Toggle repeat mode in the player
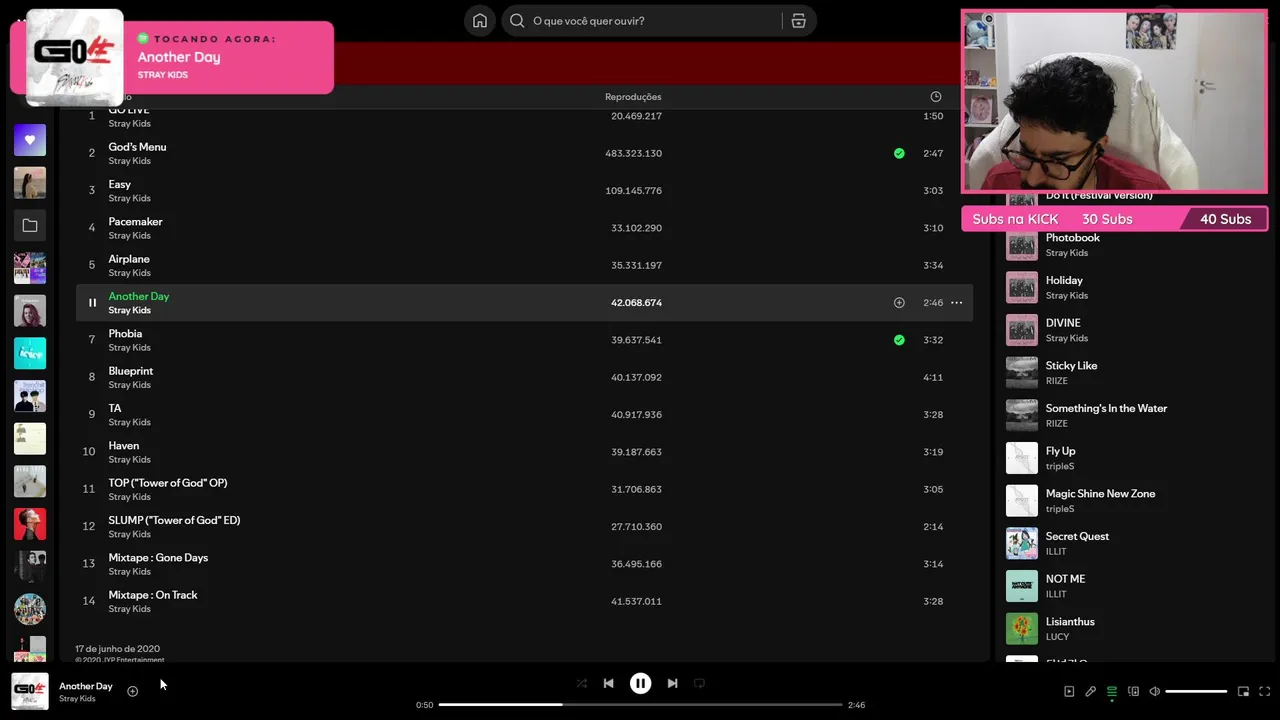This screenshot has width=1280, height=720. [699, 683]
